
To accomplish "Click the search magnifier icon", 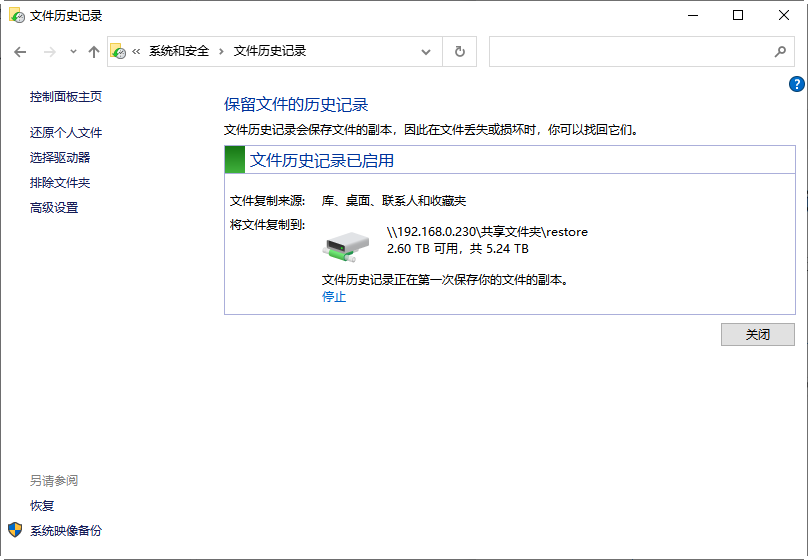I will click(x=780, y=52).
